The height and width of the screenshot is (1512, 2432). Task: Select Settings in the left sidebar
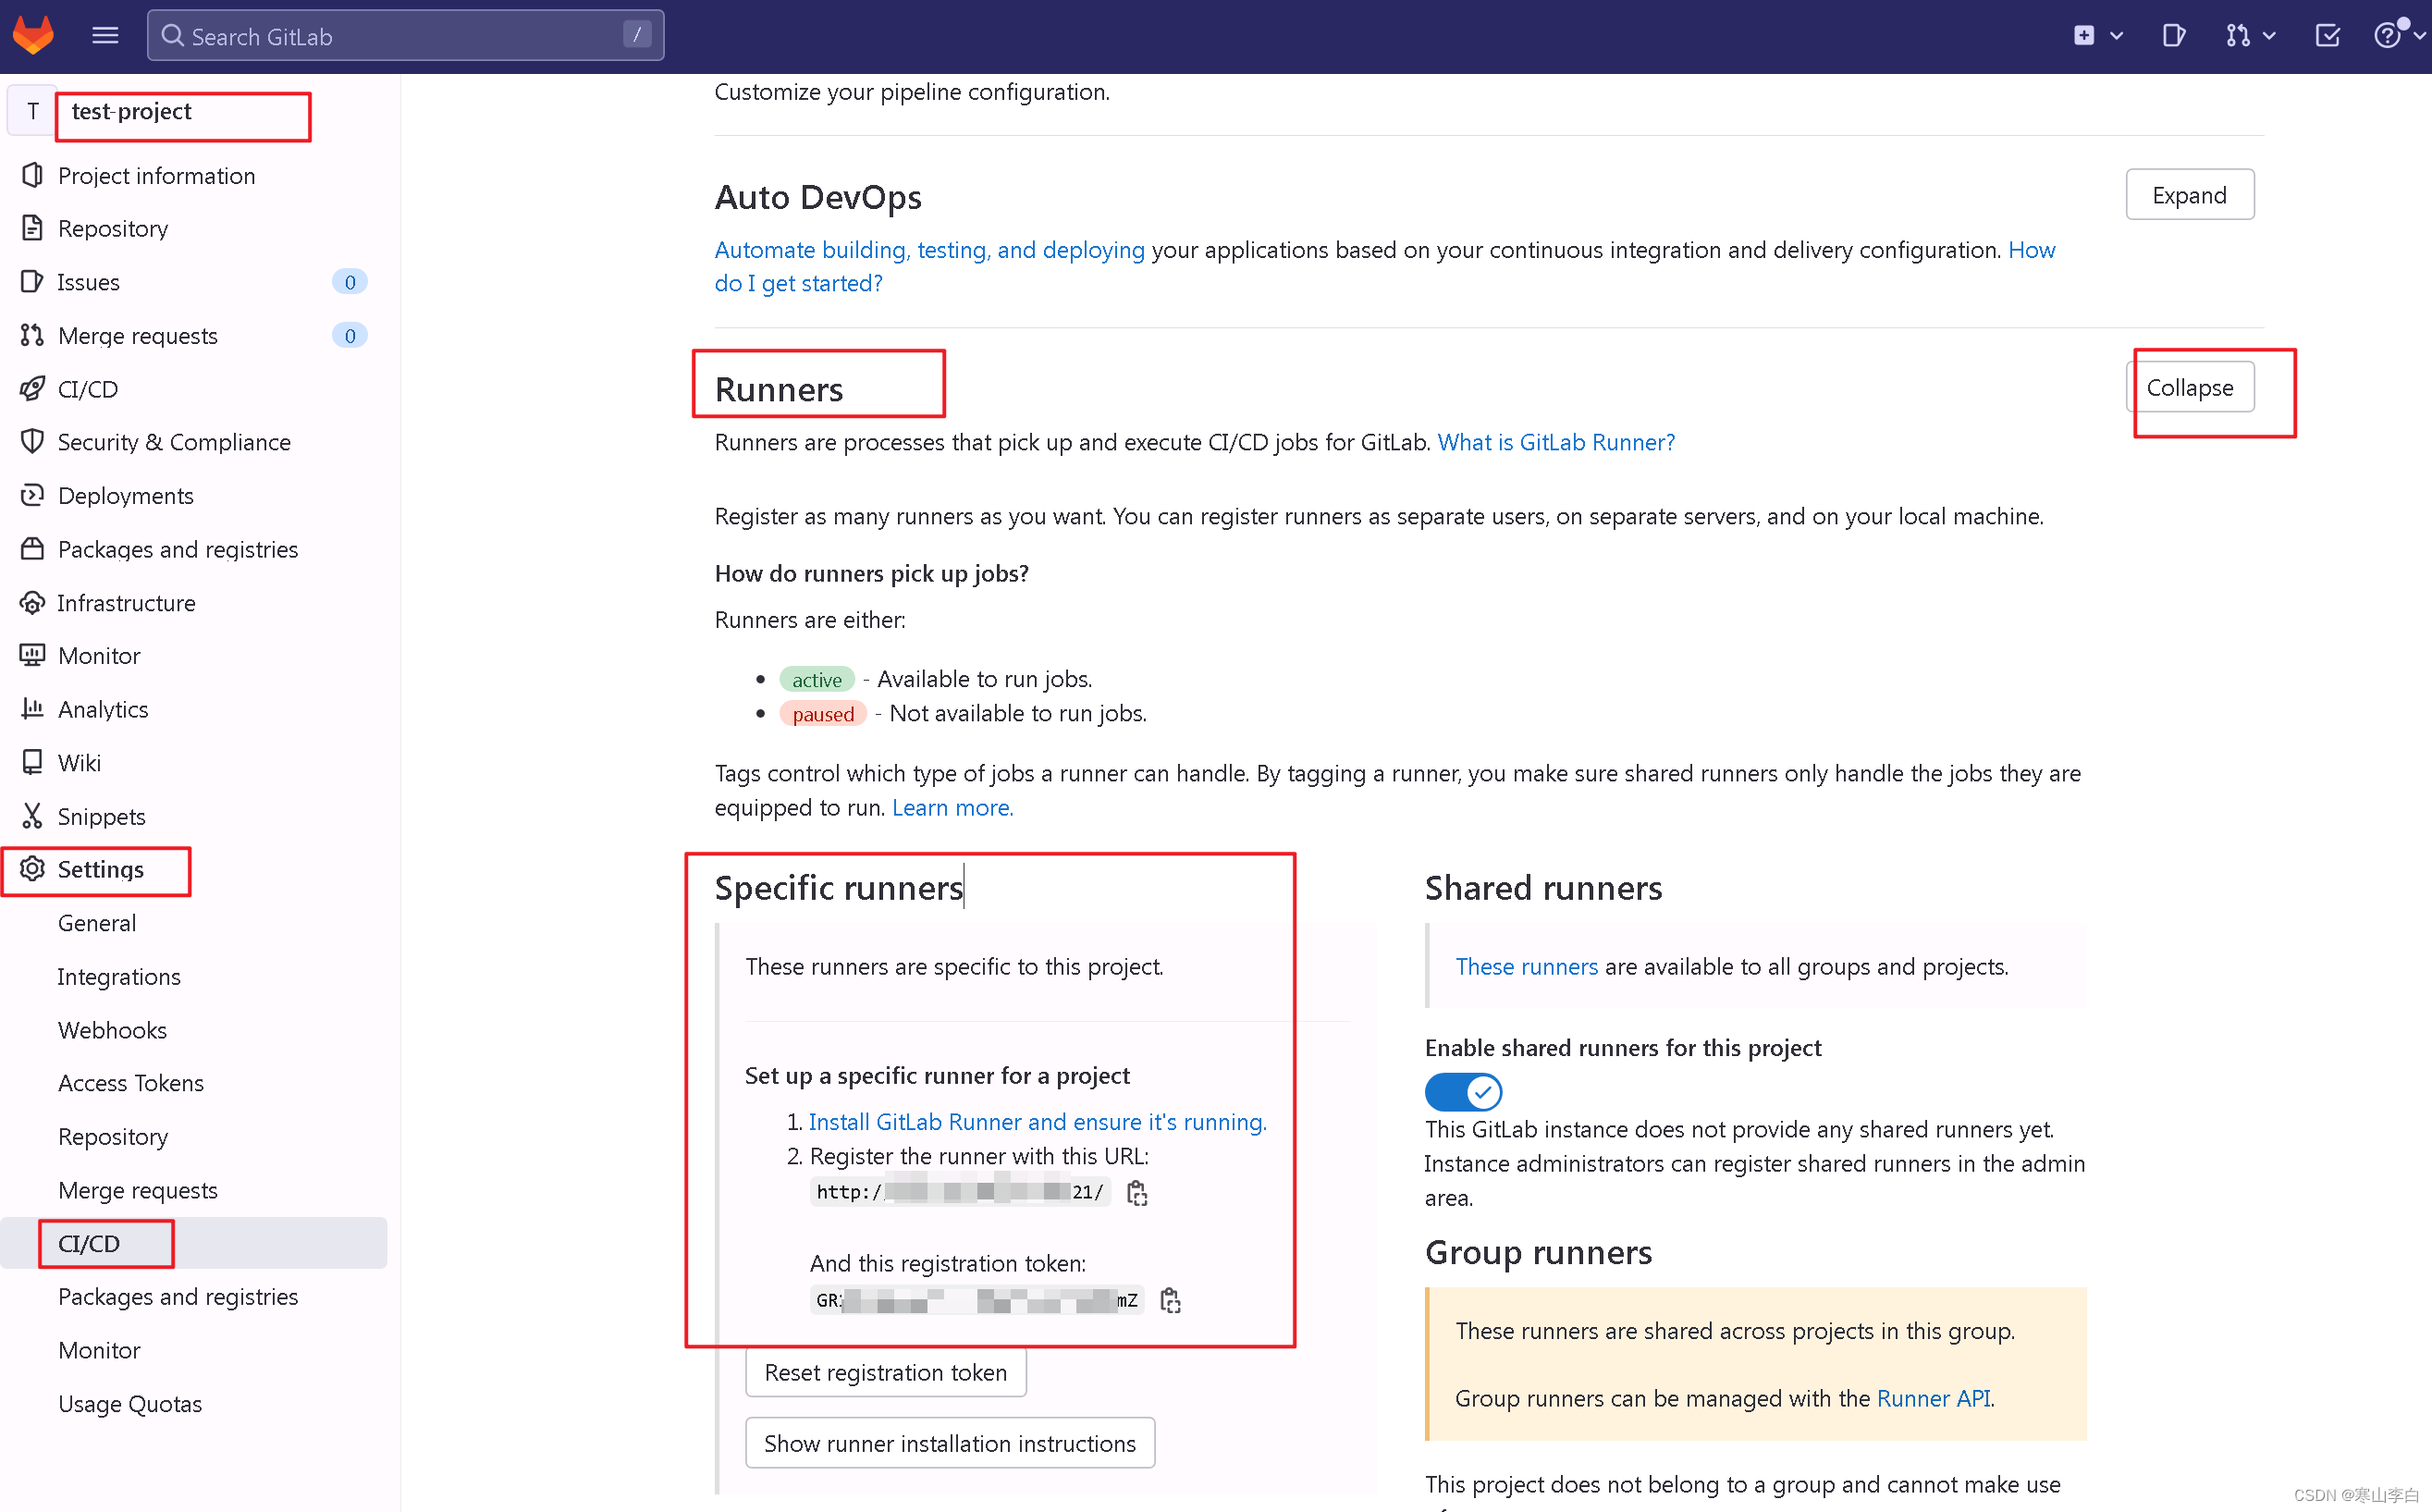[x=99, y=867]
